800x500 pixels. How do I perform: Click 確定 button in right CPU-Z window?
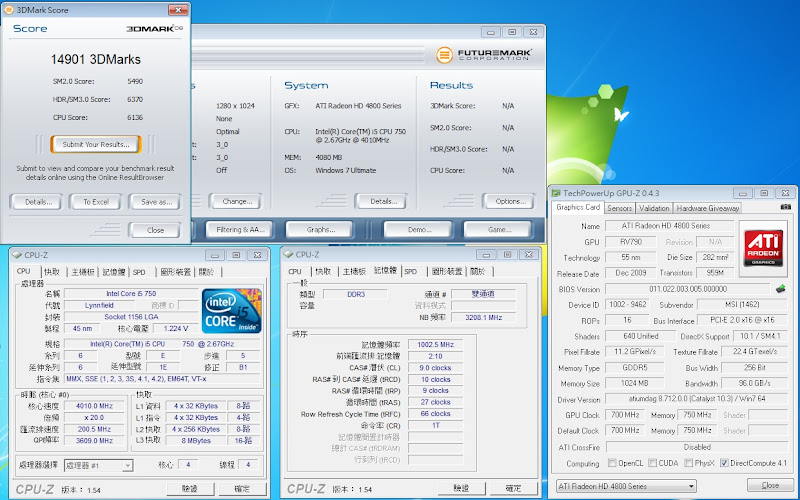click(x=513, y=488)
